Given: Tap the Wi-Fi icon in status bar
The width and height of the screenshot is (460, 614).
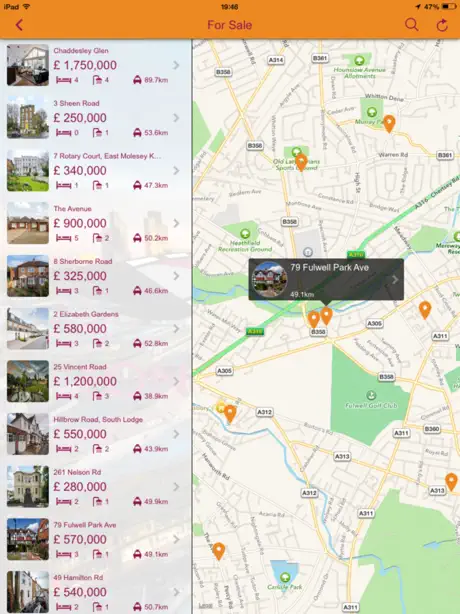Looking at the screenshot, I should (27, 7).
